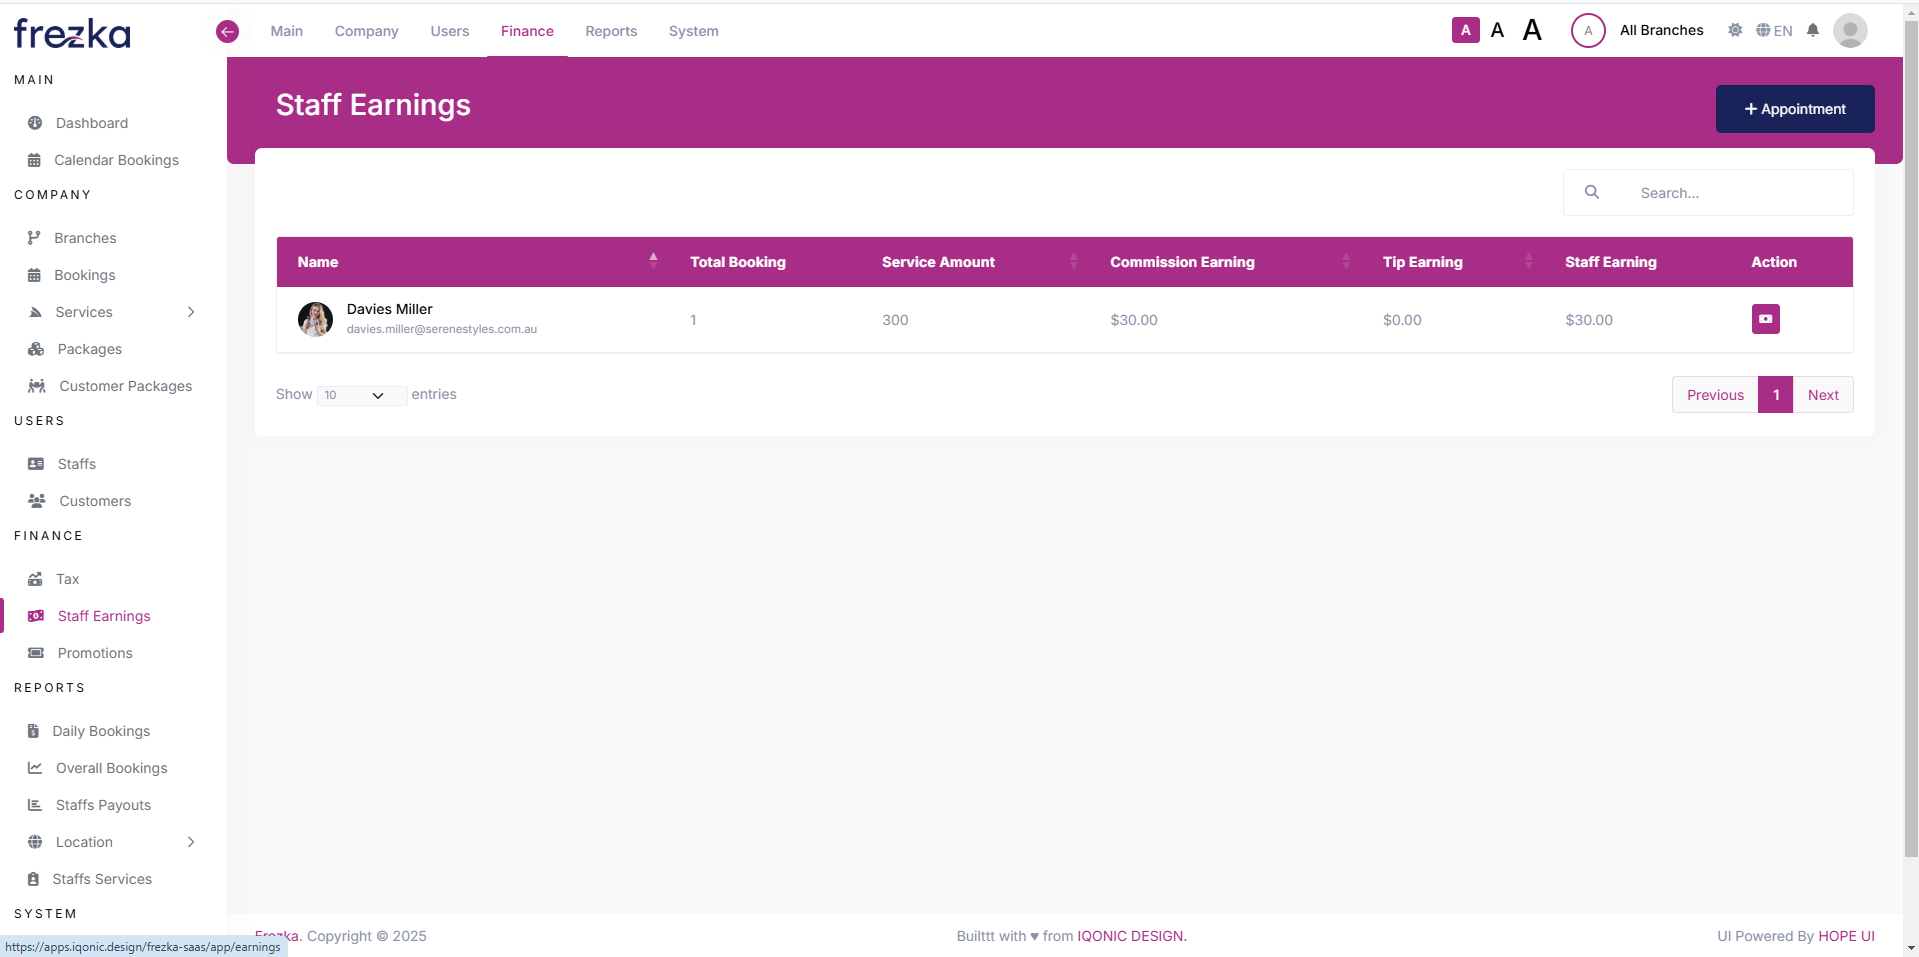The width and height of the screenshot is (1919, 957).
Task: Switch to the Reports menu
Action: tap(610, 31)
